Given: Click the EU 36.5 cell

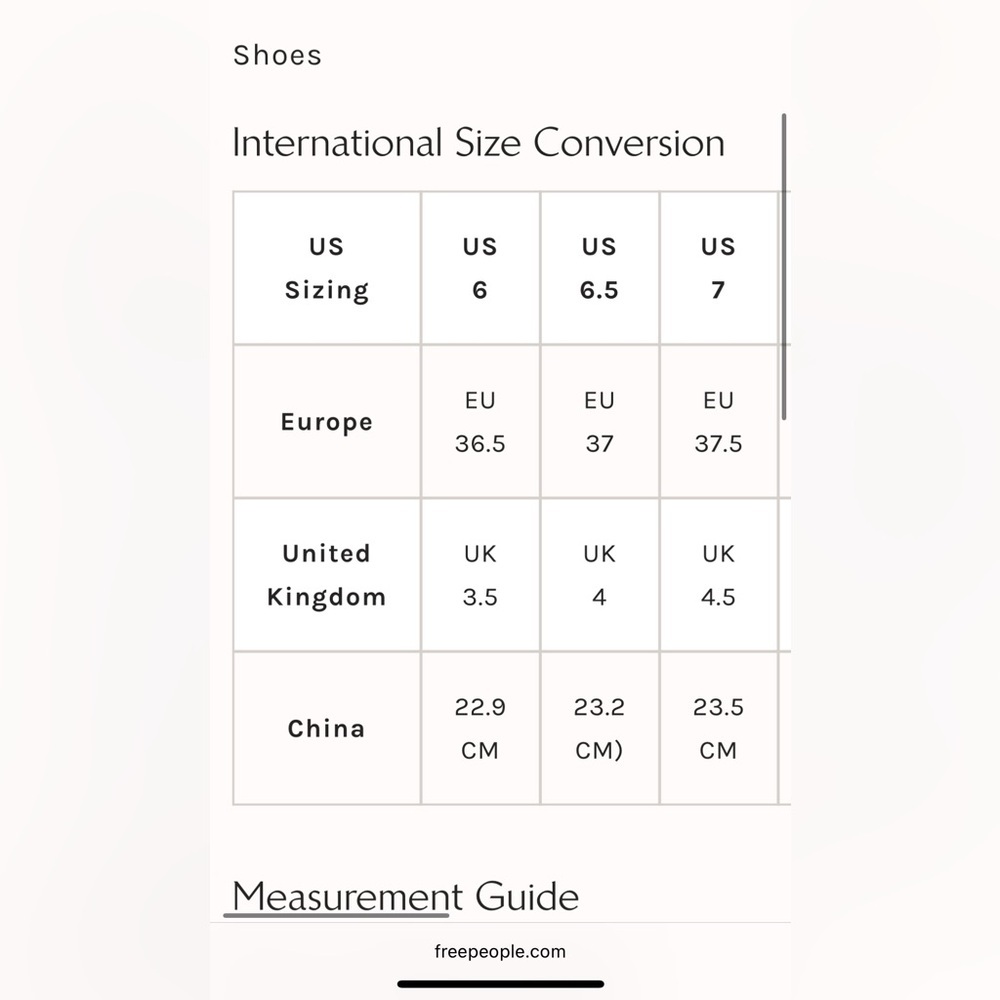Looking at the screenshot, I should 480,422.
